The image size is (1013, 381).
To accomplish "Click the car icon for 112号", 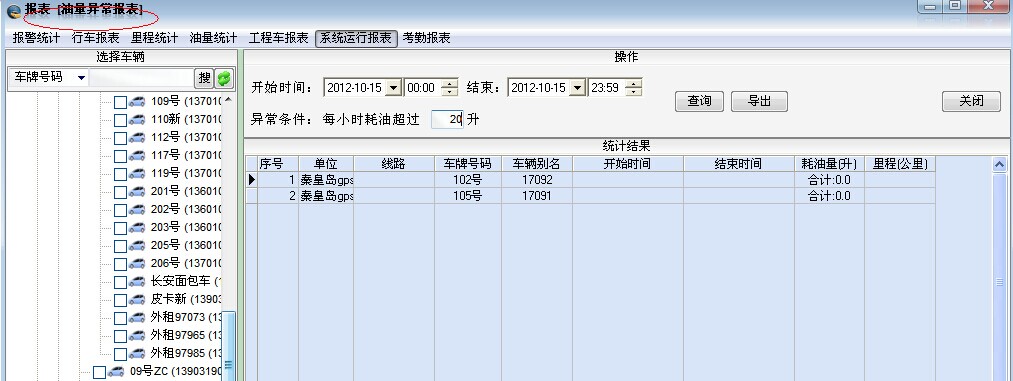I will pyautogui.click(x=137, y=138).
